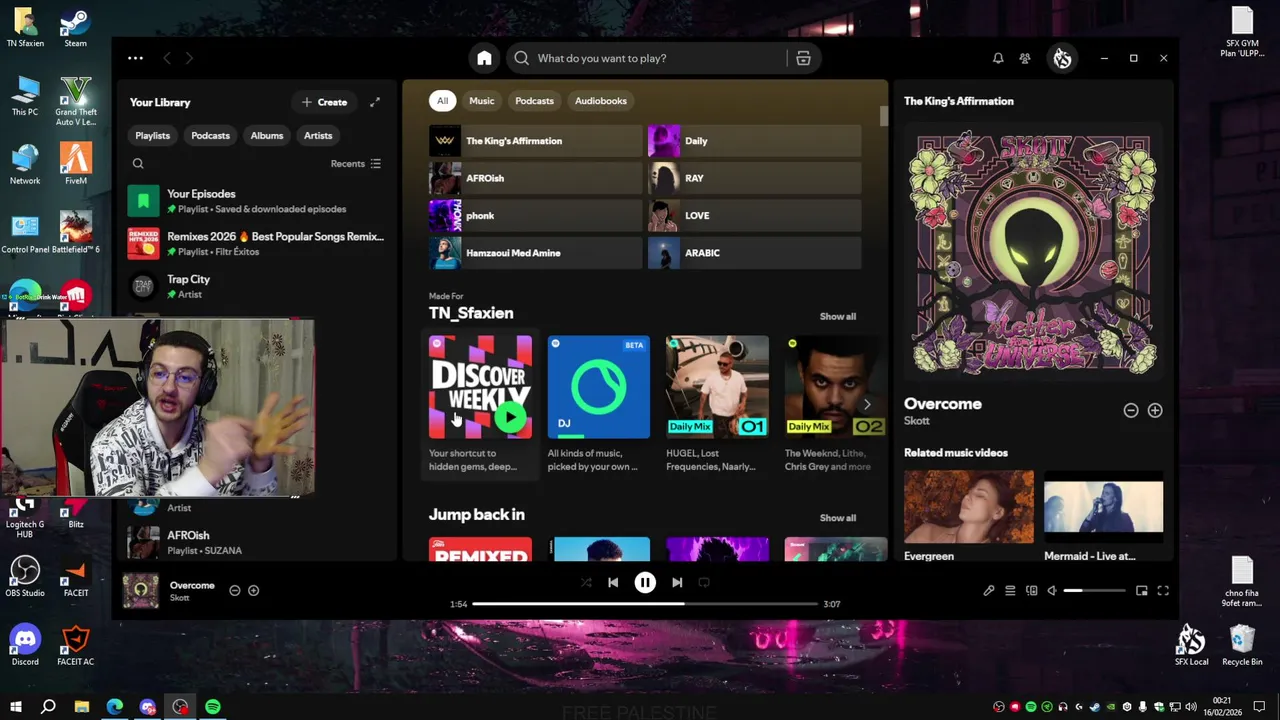This screenshot has width=1280, height=720.
Task: Play Discover Weekly with green button
Action: pyautogui.click(x=511, y=417)
